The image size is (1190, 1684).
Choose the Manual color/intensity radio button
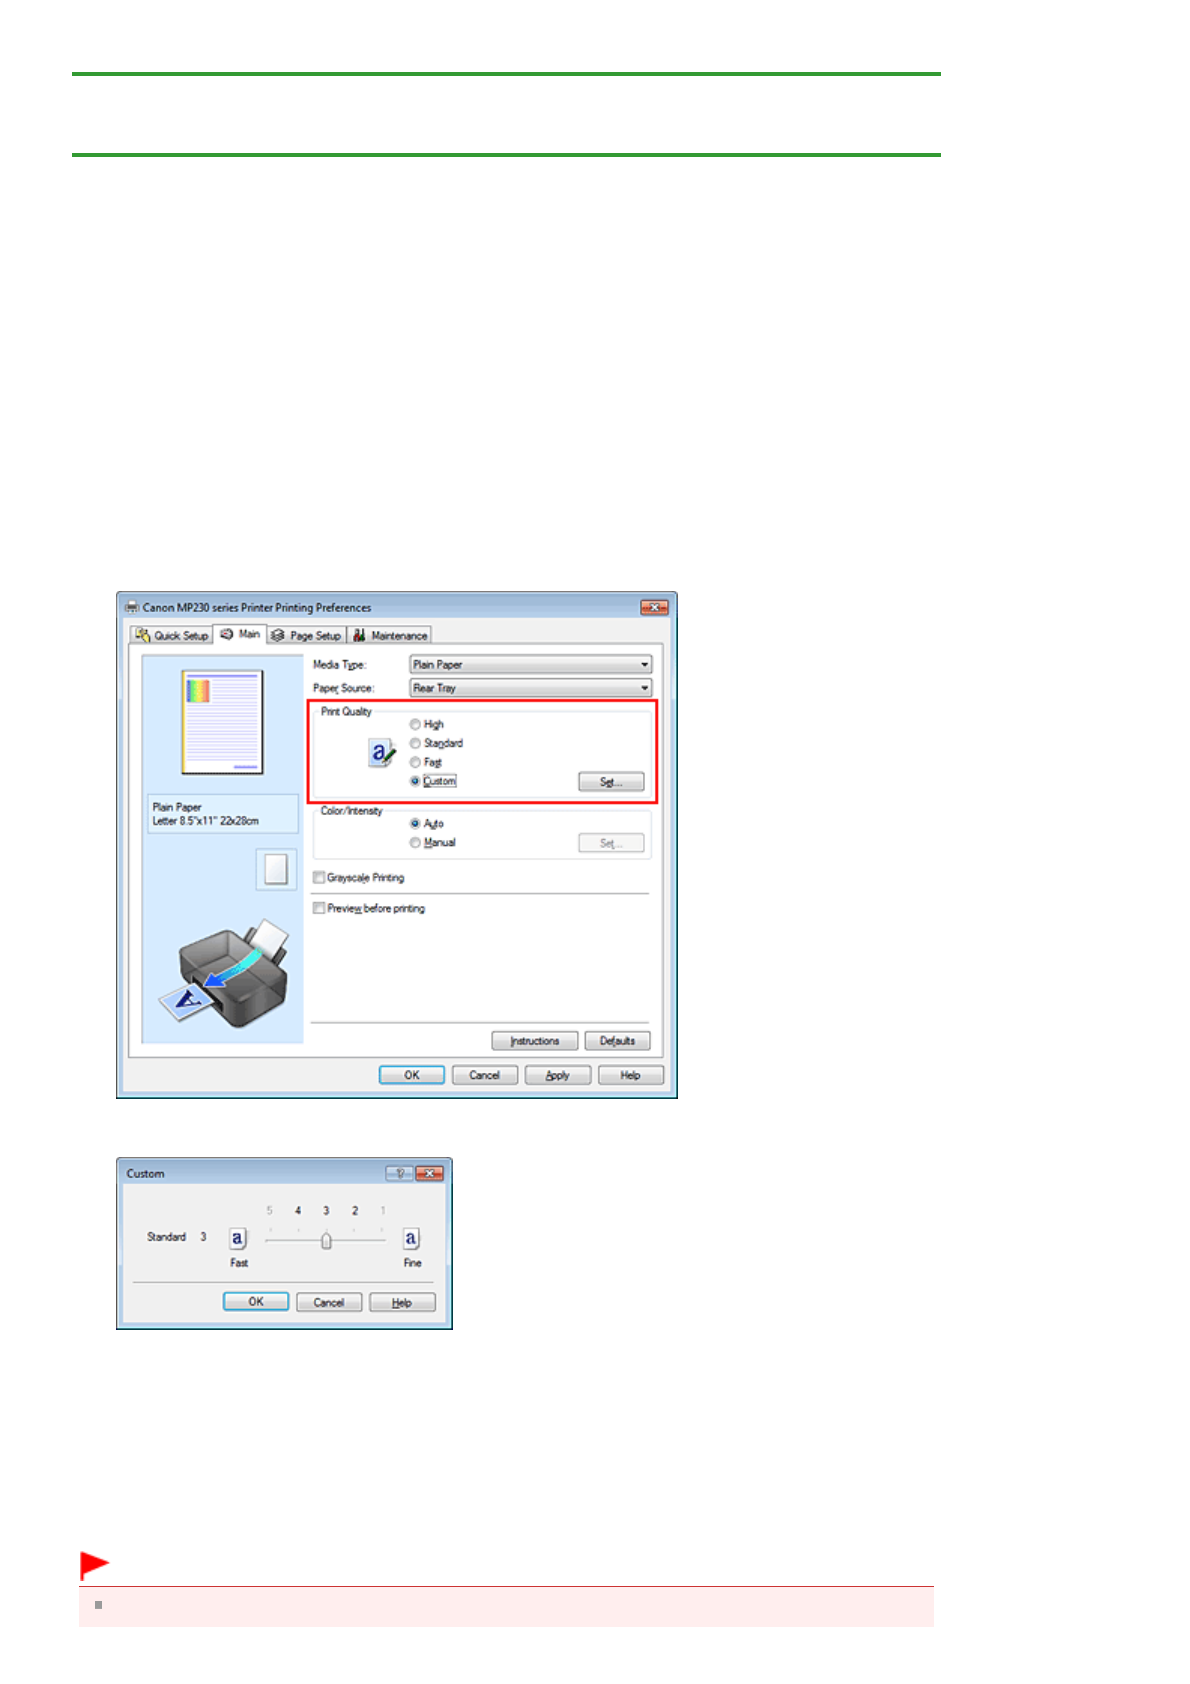tap(415, 843)
